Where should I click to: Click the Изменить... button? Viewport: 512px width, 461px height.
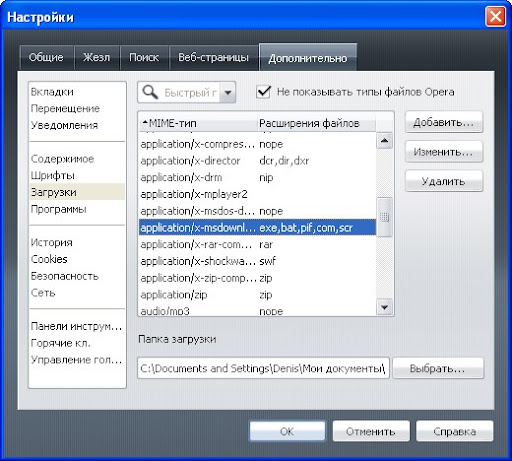444,152
